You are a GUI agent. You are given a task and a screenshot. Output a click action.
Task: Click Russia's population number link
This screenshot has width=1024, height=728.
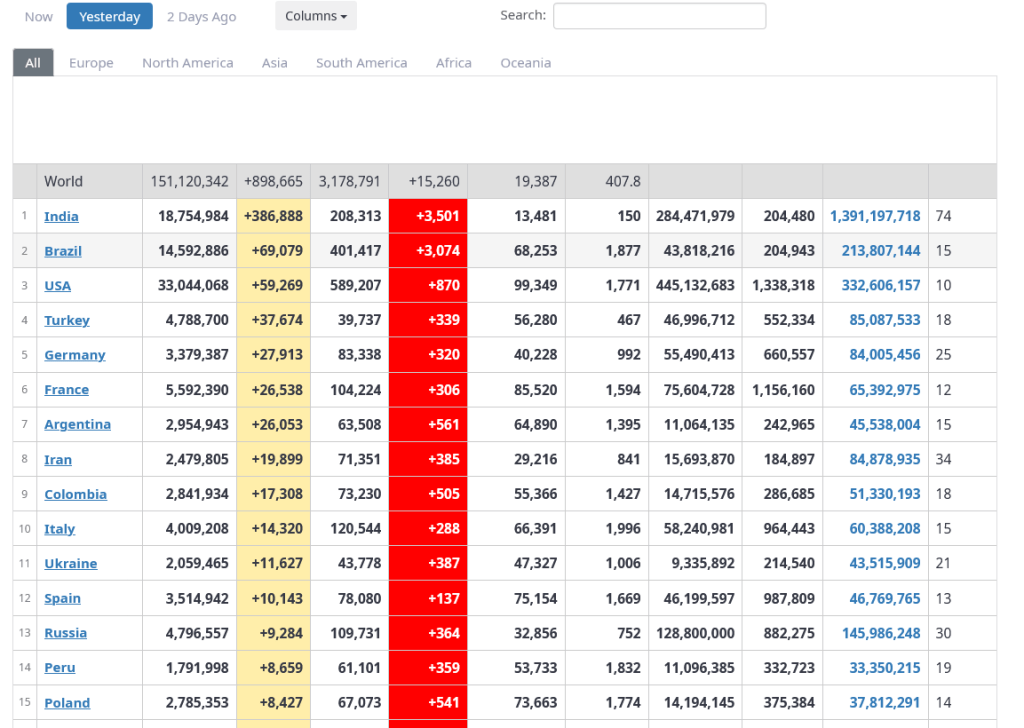pyautogui.click(x=875, y=633)
